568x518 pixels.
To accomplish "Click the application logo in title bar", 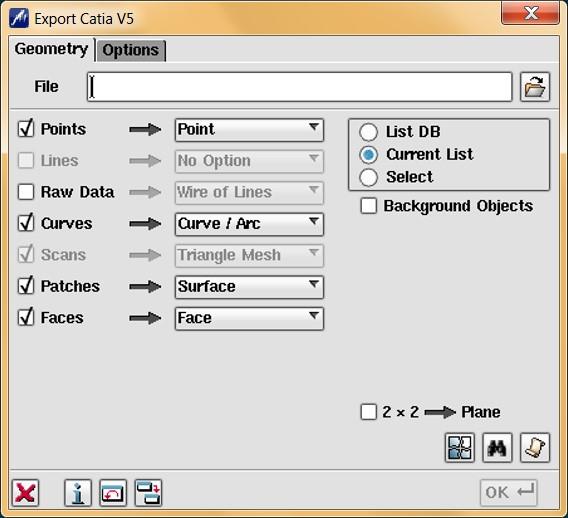I will (19, 18).
